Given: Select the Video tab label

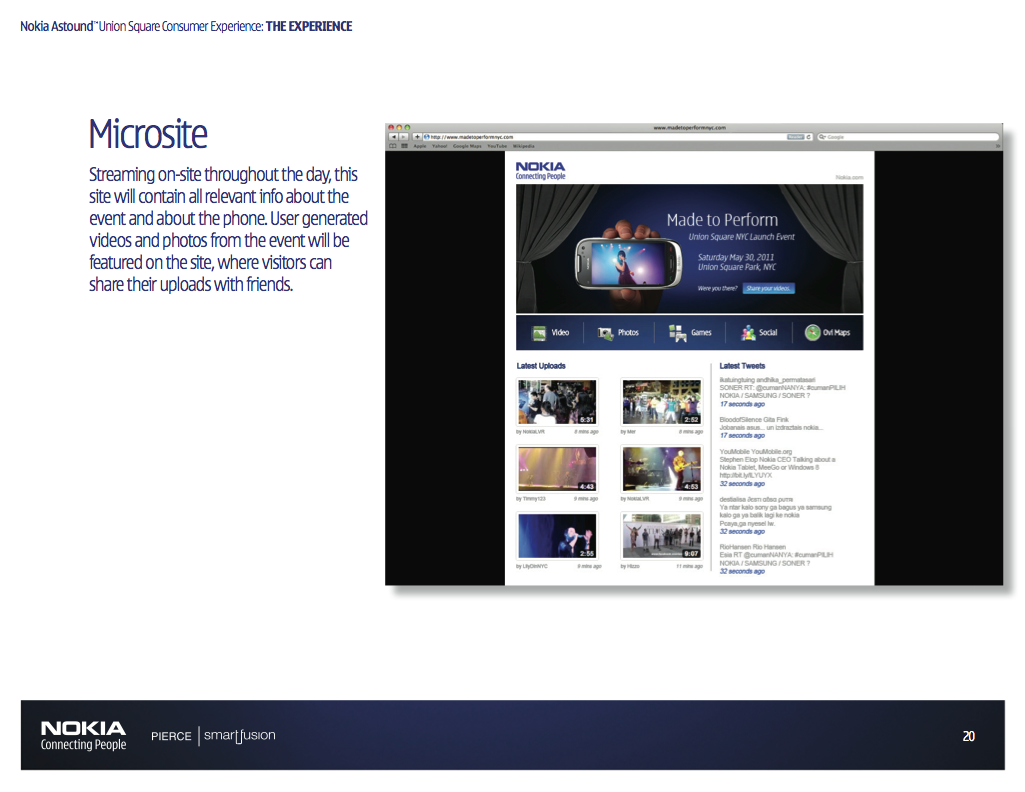Looking at the screenshot, I should pos(560,333).
